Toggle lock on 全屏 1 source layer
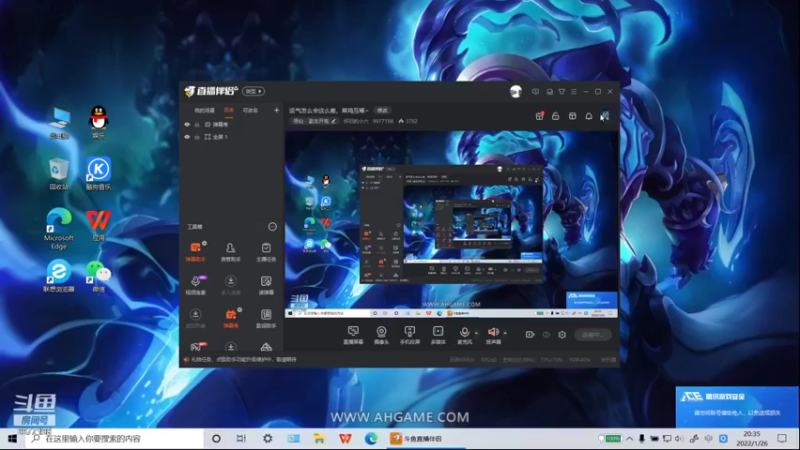Image resolution: width=800 pixels, height=450 pixels. point(197,137)
